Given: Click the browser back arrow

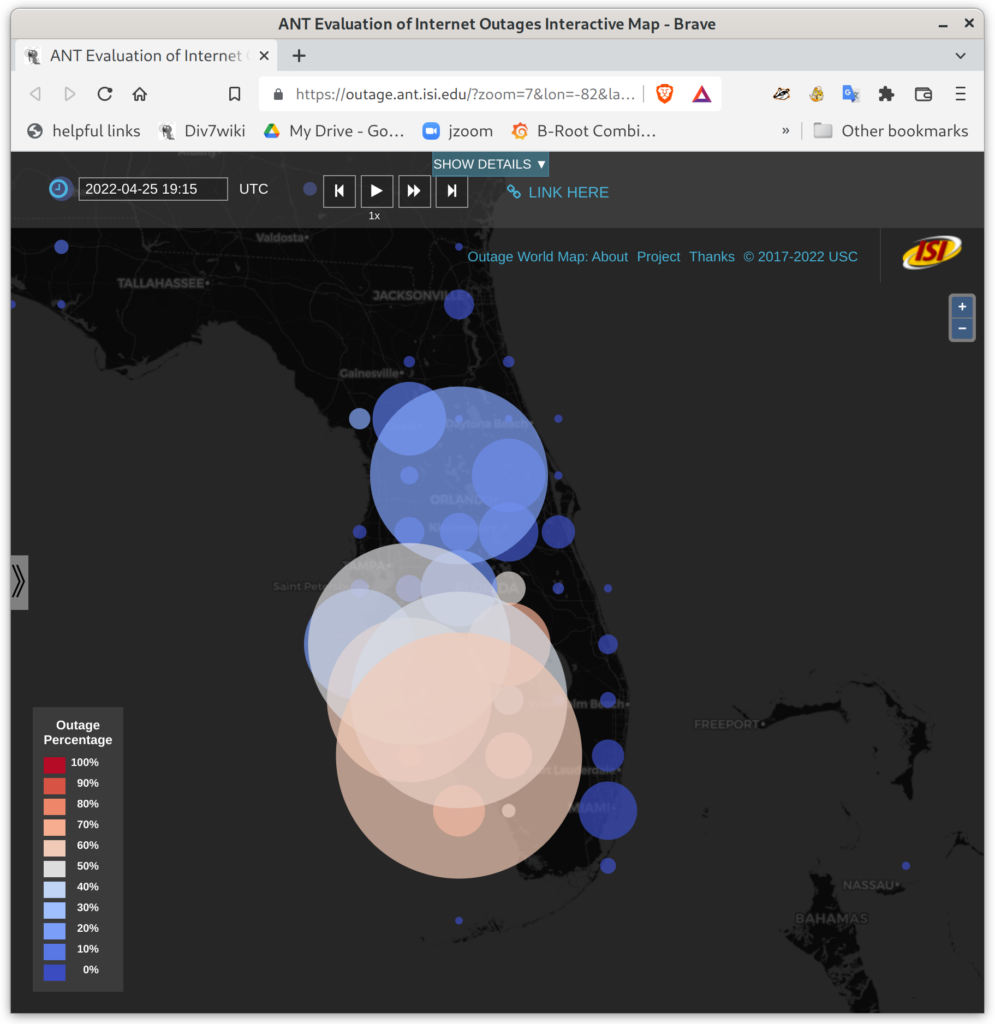Looking at the screenshot, I should tap(36, 94).
